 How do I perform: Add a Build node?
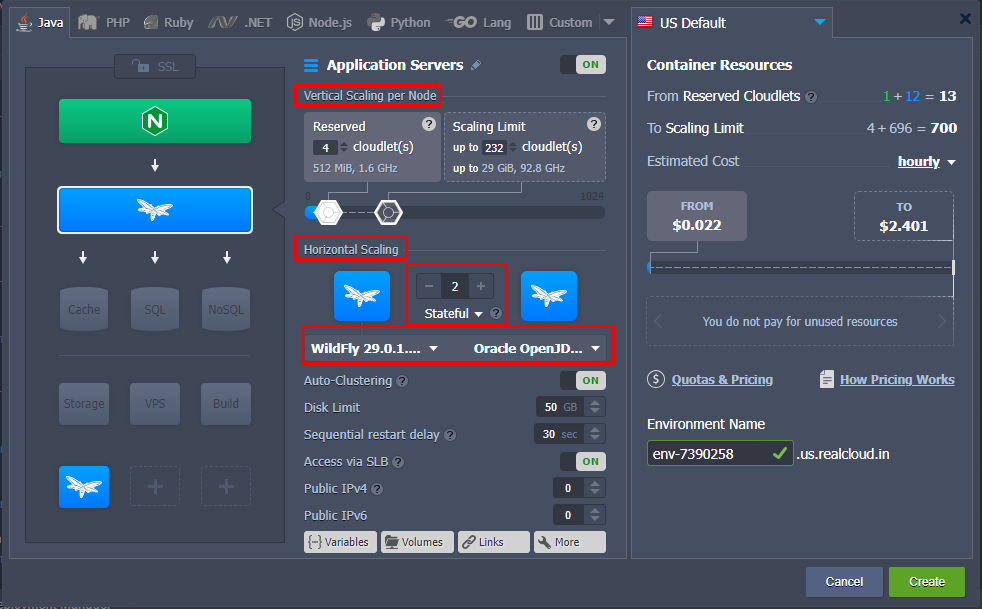click(x=225, y=403)
